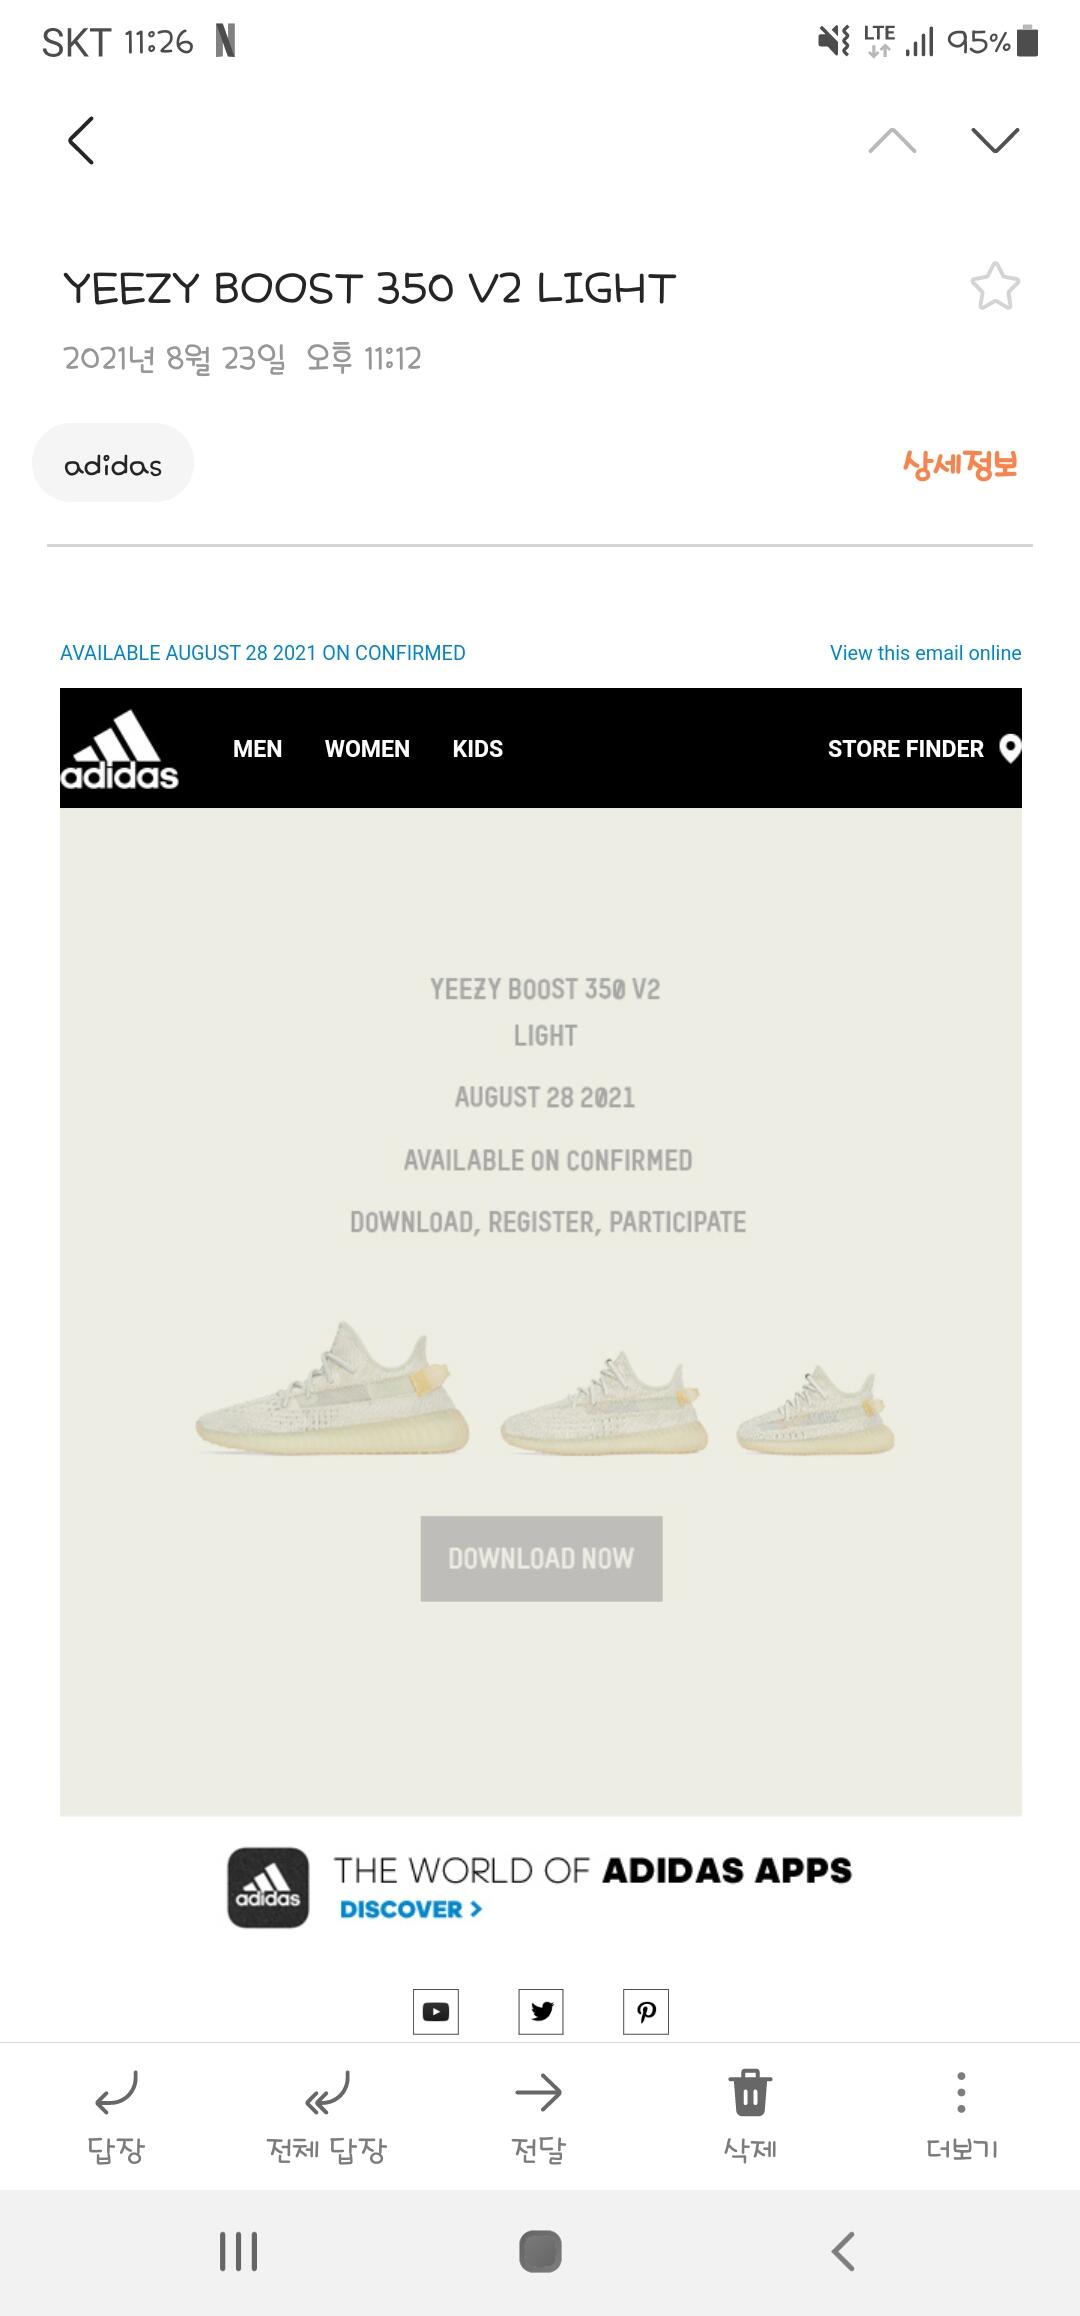Go to previous email with up chevron

pyautogui.click(x=892, y=140)
